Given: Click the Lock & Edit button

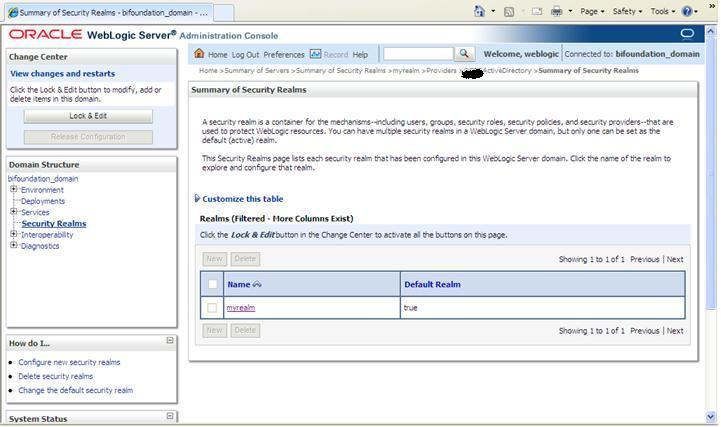Looking at the screenshot, I should (88, 116).
